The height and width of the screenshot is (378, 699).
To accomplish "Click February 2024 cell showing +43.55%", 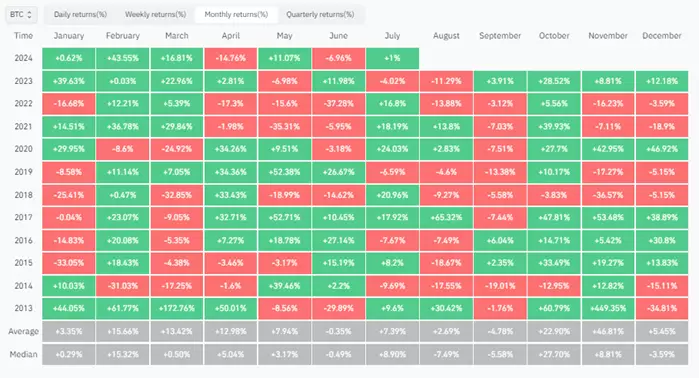I will (123, 58).
